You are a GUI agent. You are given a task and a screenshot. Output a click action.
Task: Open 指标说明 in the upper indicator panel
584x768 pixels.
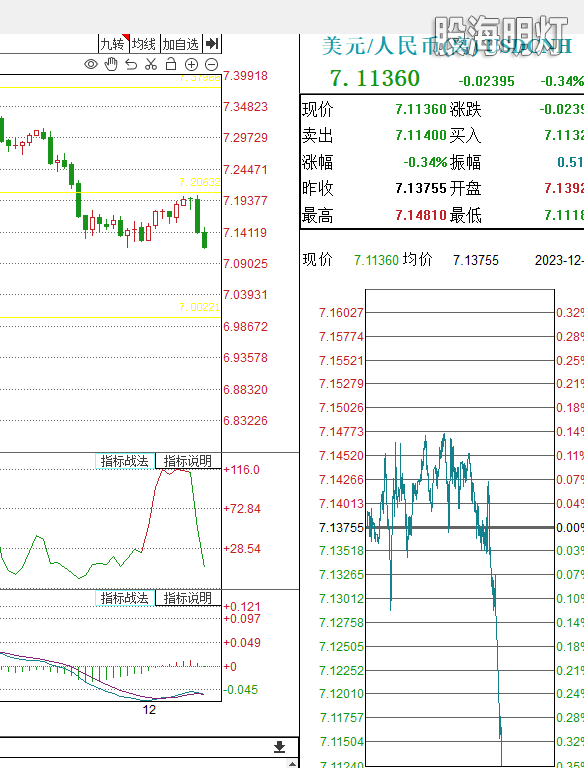(x=188, y=461)
